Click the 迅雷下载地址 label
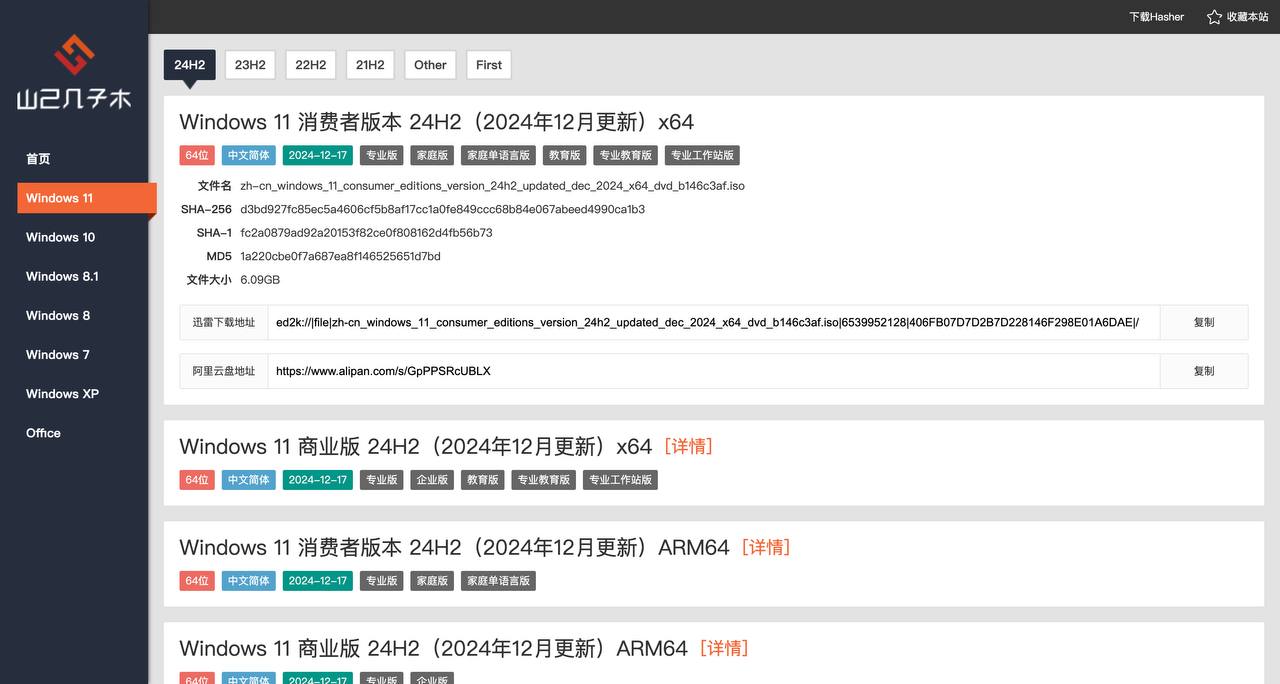The height and width of the screenshot is (684, 1280). click(x=224, y=322)
